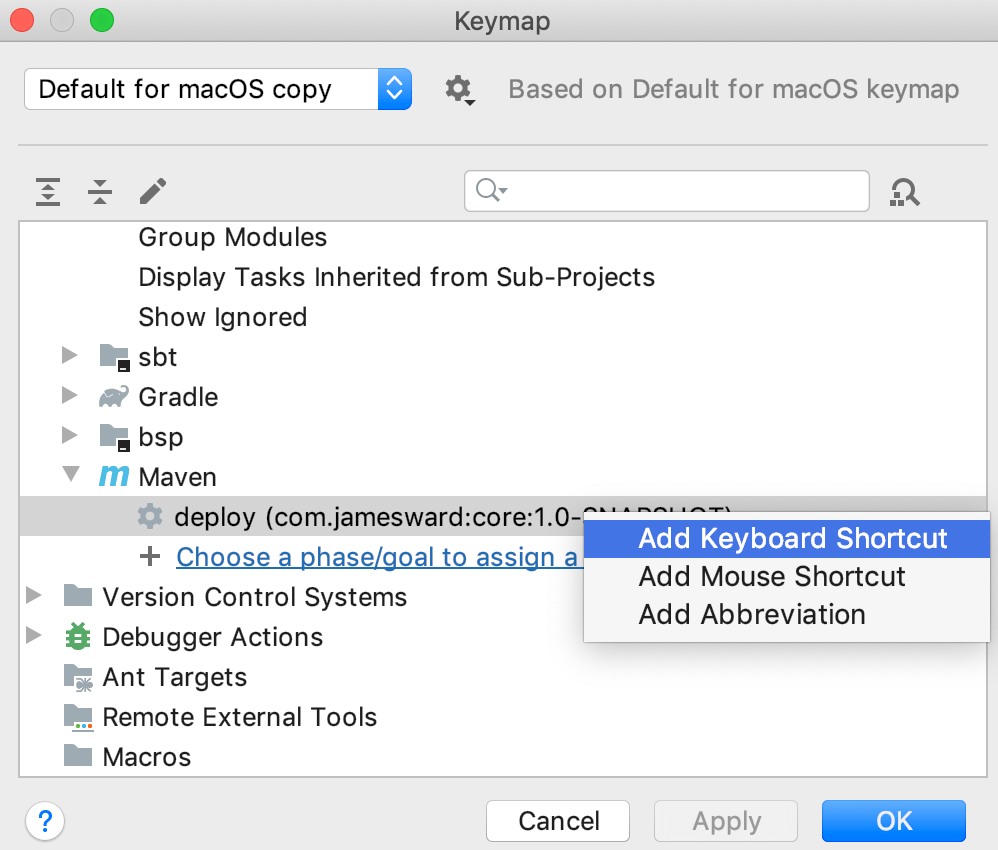Click the Cancel button

(558, 821)
